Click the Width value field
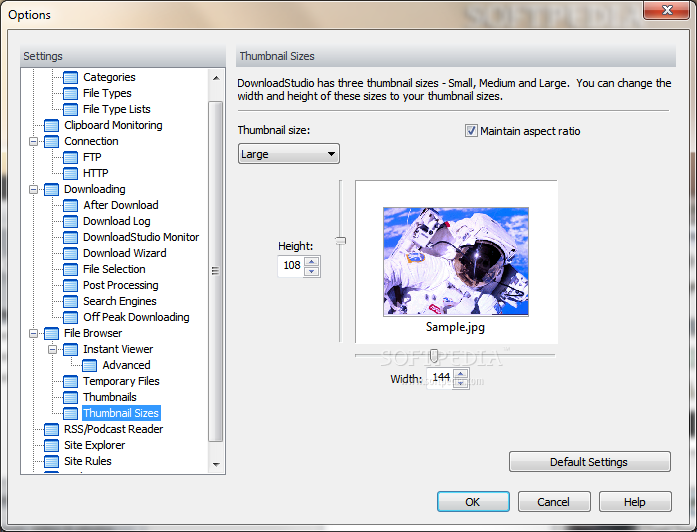 tap(440, 378)
